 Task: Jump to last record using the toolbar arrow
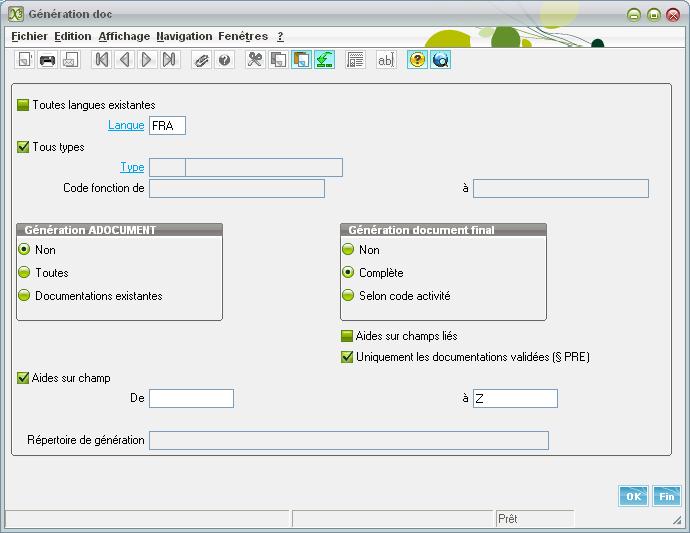(x=170, y=60)
